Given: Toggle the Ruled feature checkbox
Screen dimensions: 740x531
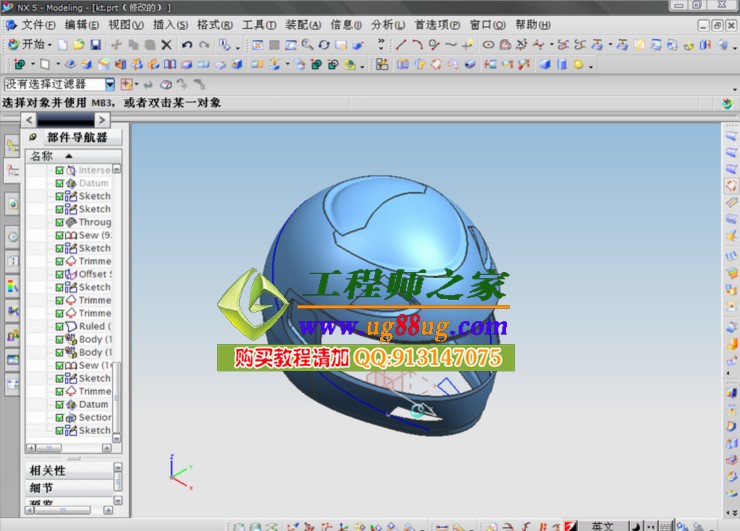Looking at the screenshot, I should coord(60,327).
